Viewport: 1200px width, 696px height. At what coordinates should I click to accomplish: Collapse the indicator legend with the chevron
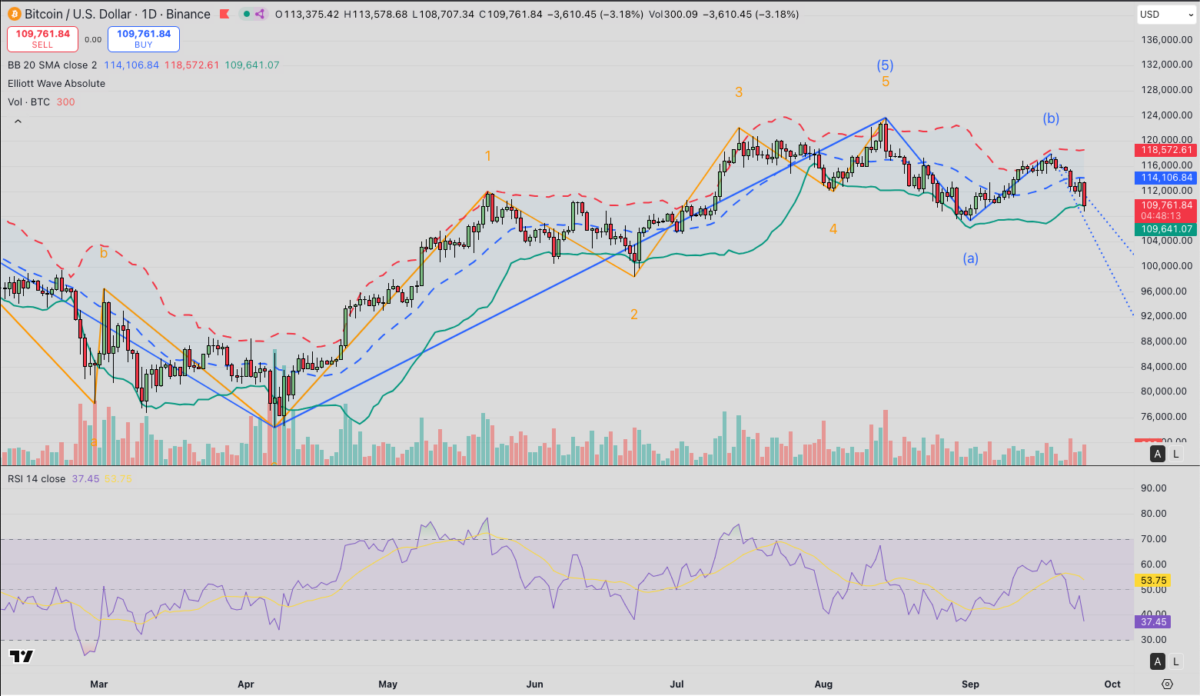pyautogui.click(x=17, y=121)
